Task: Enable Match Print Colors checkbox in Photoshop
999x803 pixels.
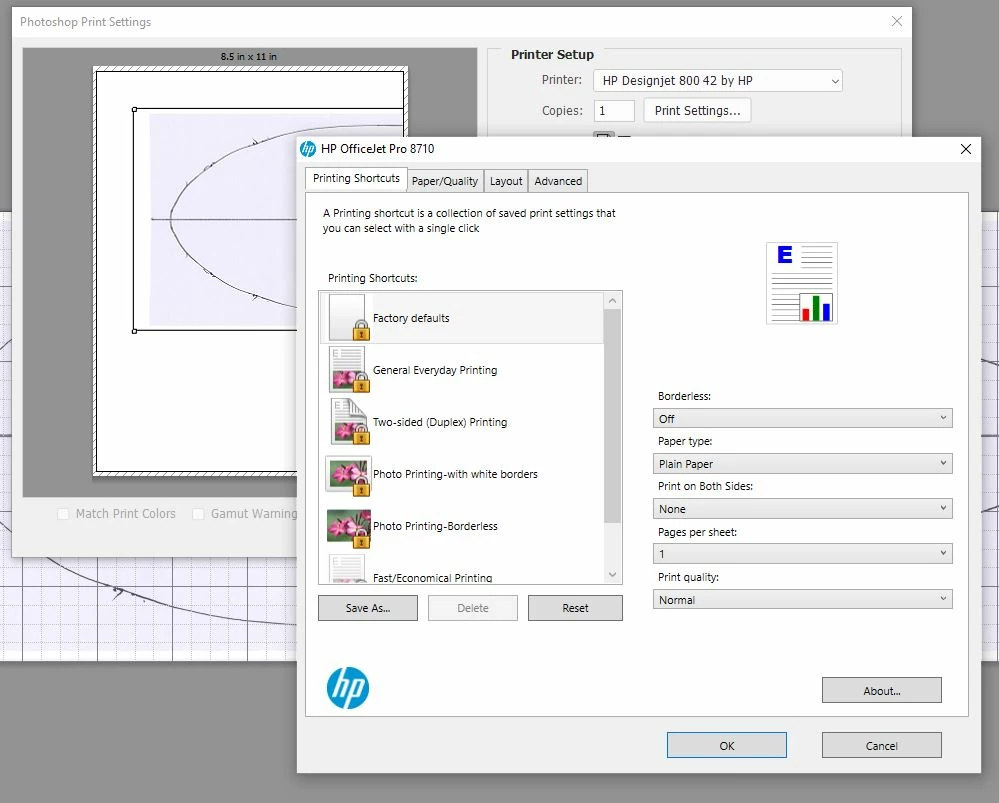Action: coord(63,514)
